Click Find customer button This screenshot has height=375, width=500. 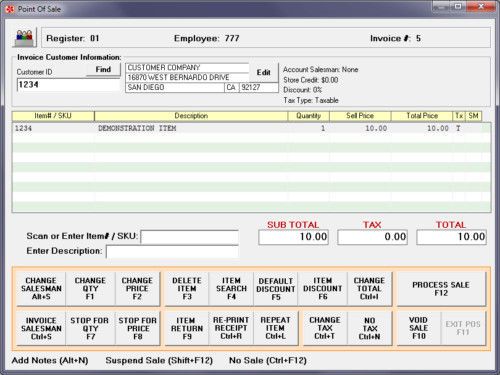pos(103,70)
